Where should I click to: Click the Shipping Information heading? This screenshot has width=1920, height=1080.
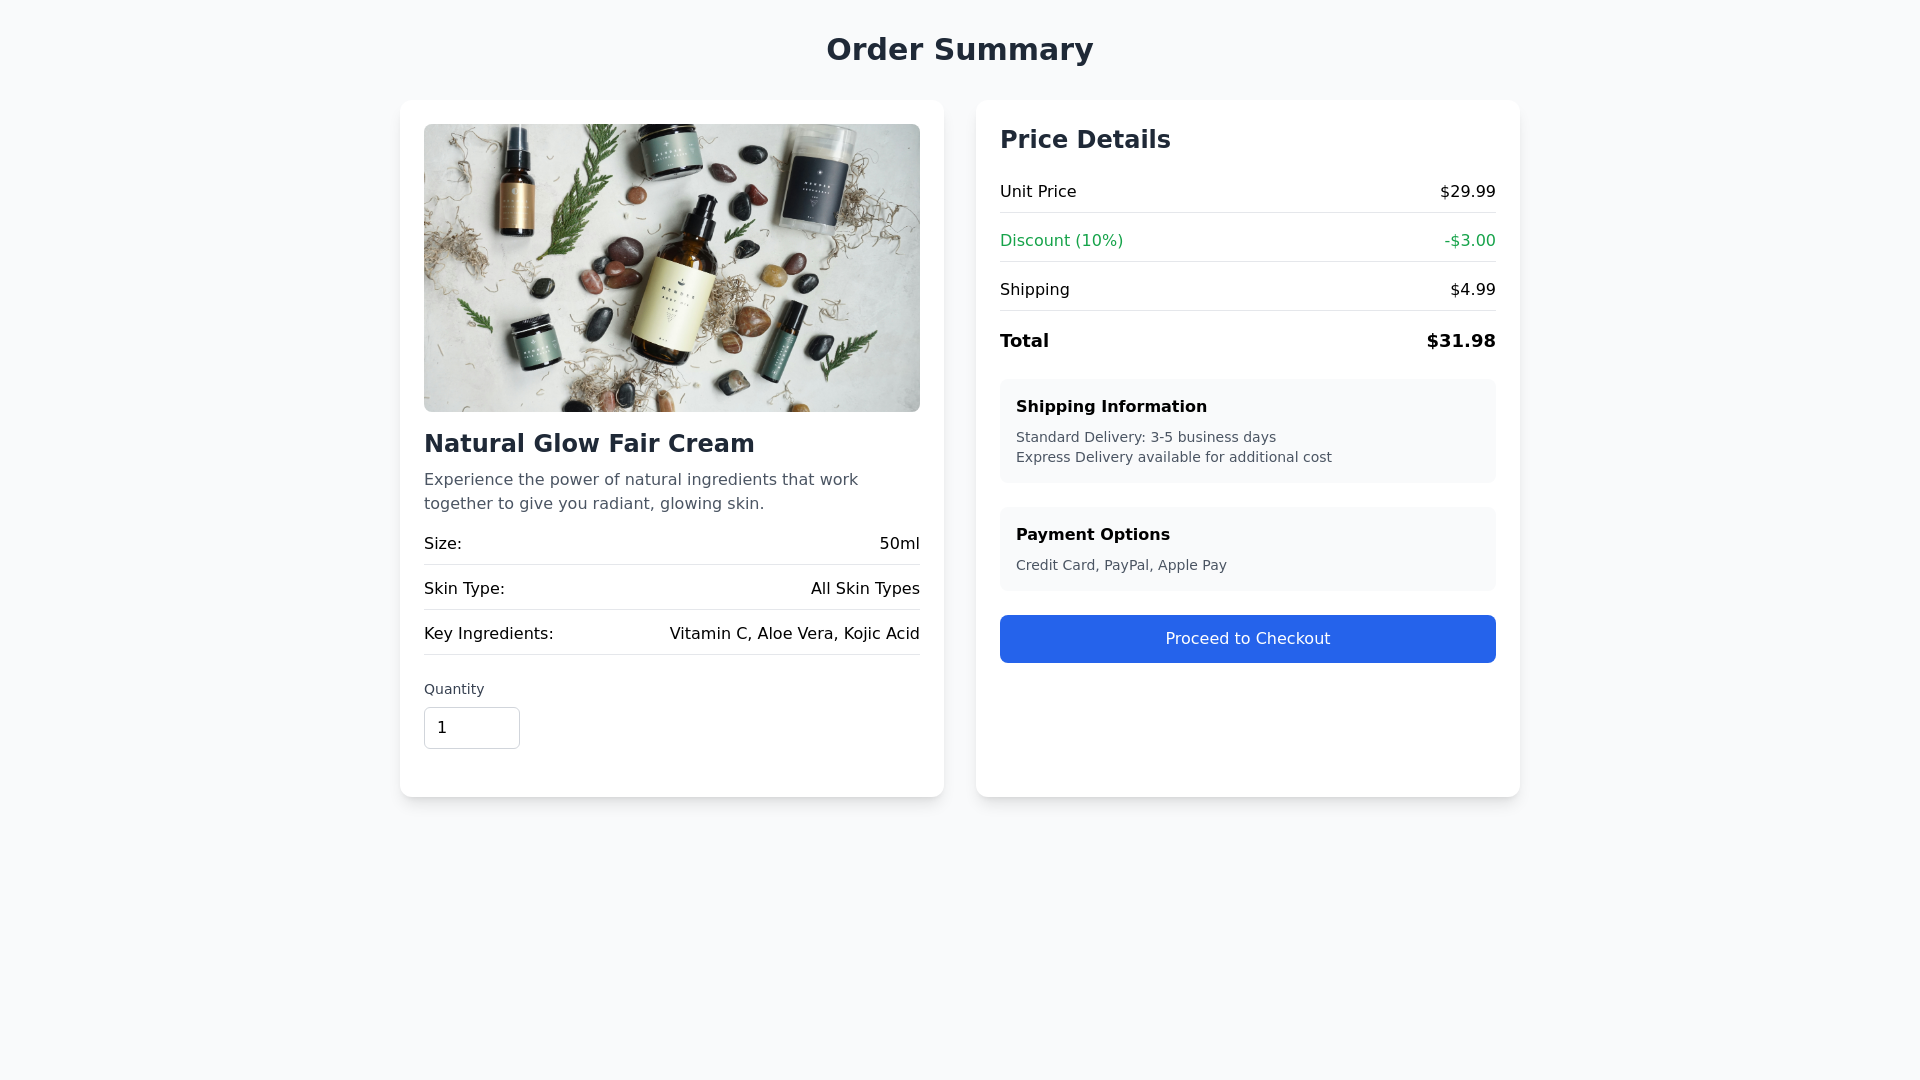(x=1111, y=407)
